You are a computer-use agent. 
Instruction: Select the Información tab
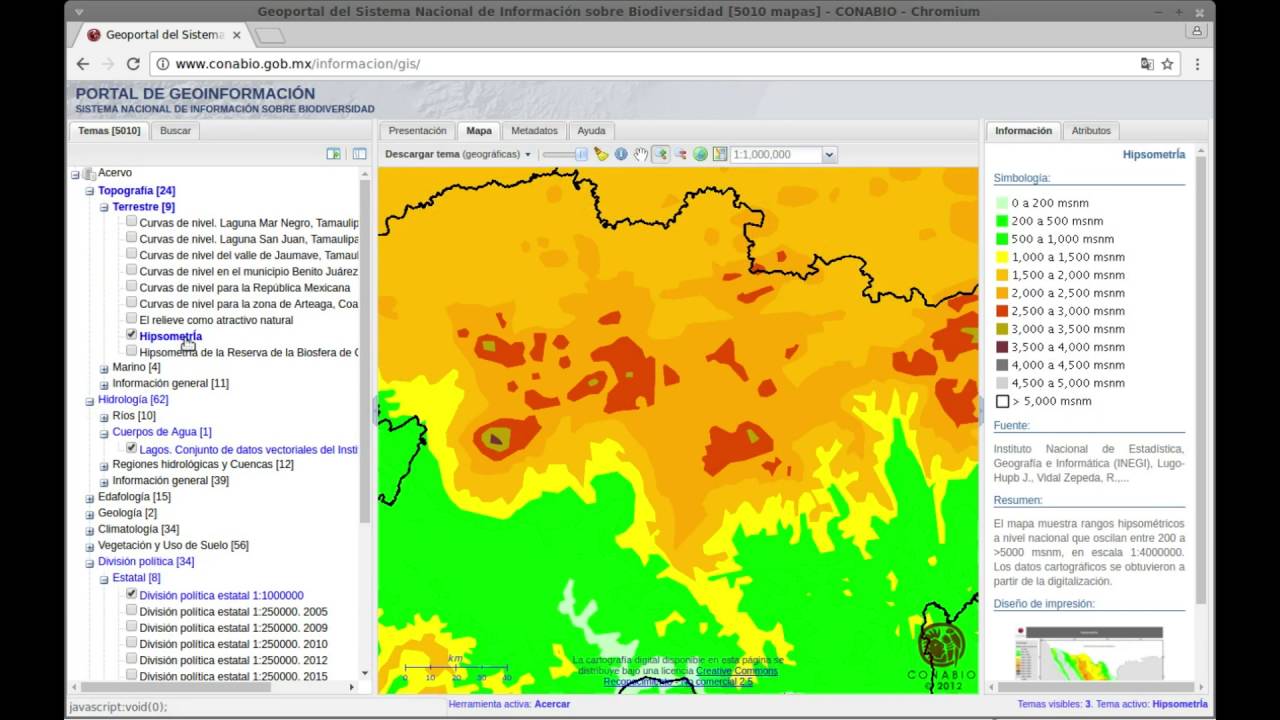[1023, 131]
